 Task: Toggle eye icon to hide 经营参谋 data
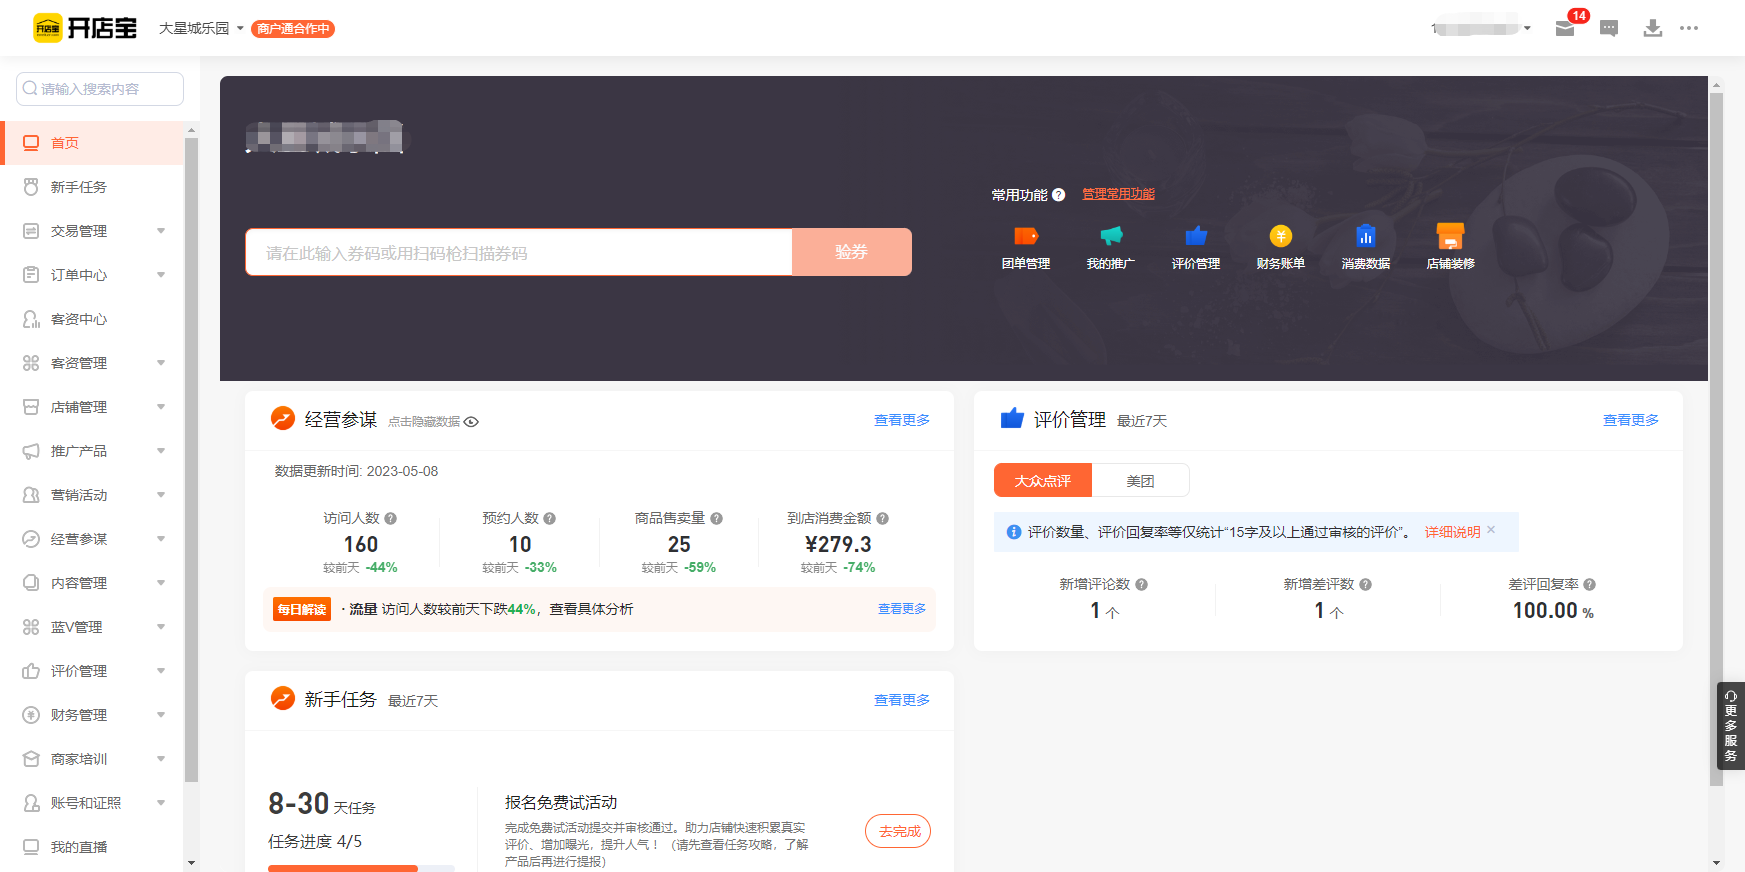click(x=471, y=422)
